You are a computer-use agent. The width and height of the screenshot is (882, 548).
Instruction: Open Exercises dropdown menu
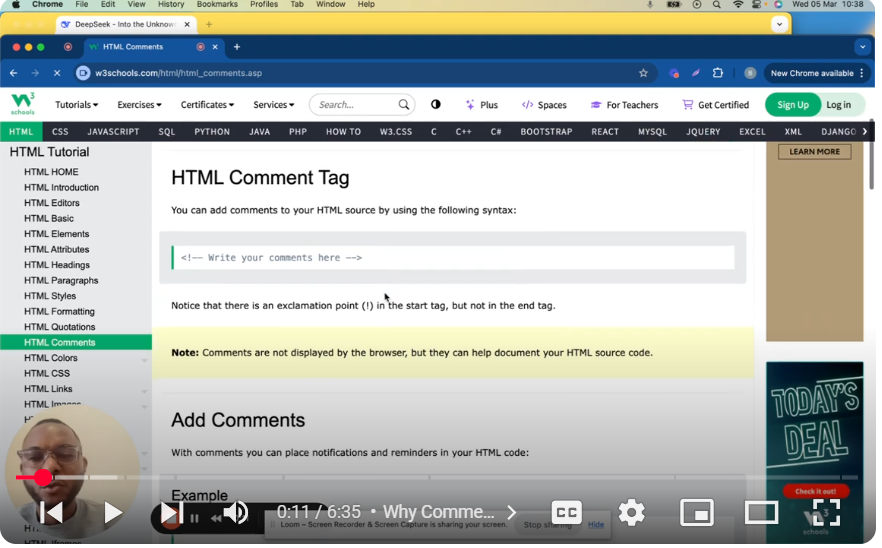(140, 105)
